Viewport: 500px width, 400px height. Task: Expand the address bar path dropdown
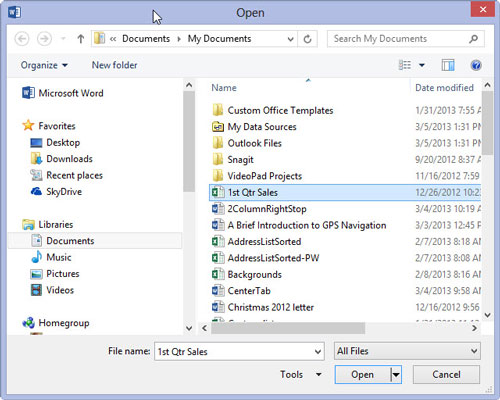click(290, 39)
